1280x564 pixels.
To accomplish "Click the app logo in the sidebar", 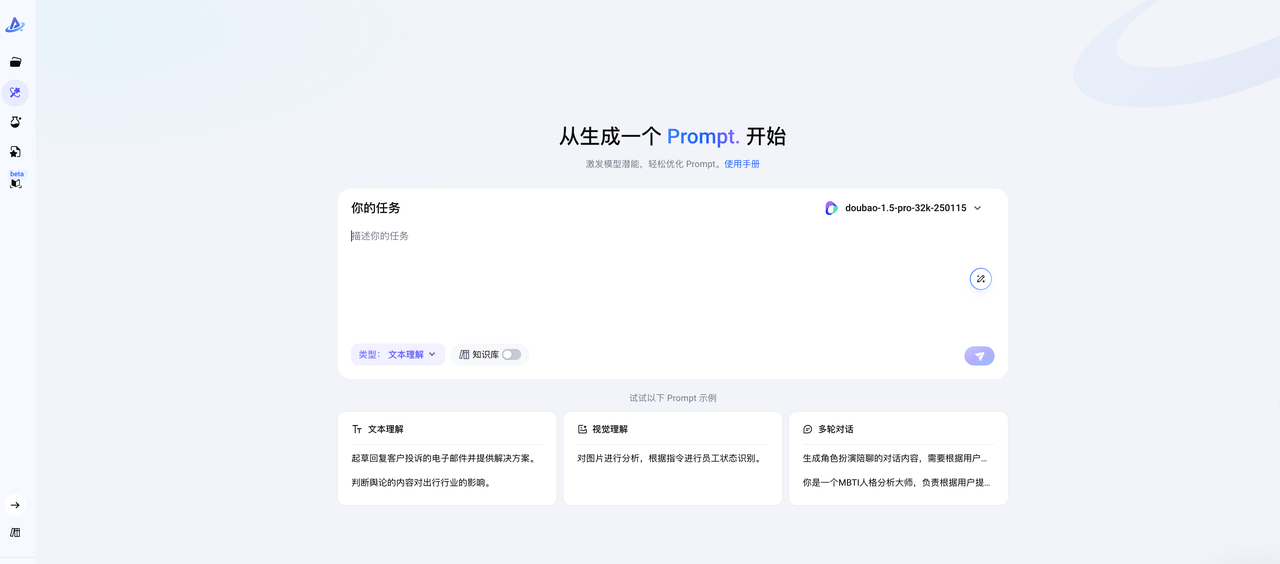I will click(15, 25).
